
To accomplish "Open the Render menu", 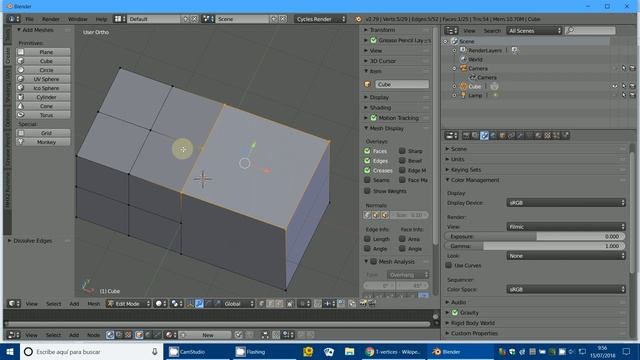I will pyautogui.click(x=51, y=19).
